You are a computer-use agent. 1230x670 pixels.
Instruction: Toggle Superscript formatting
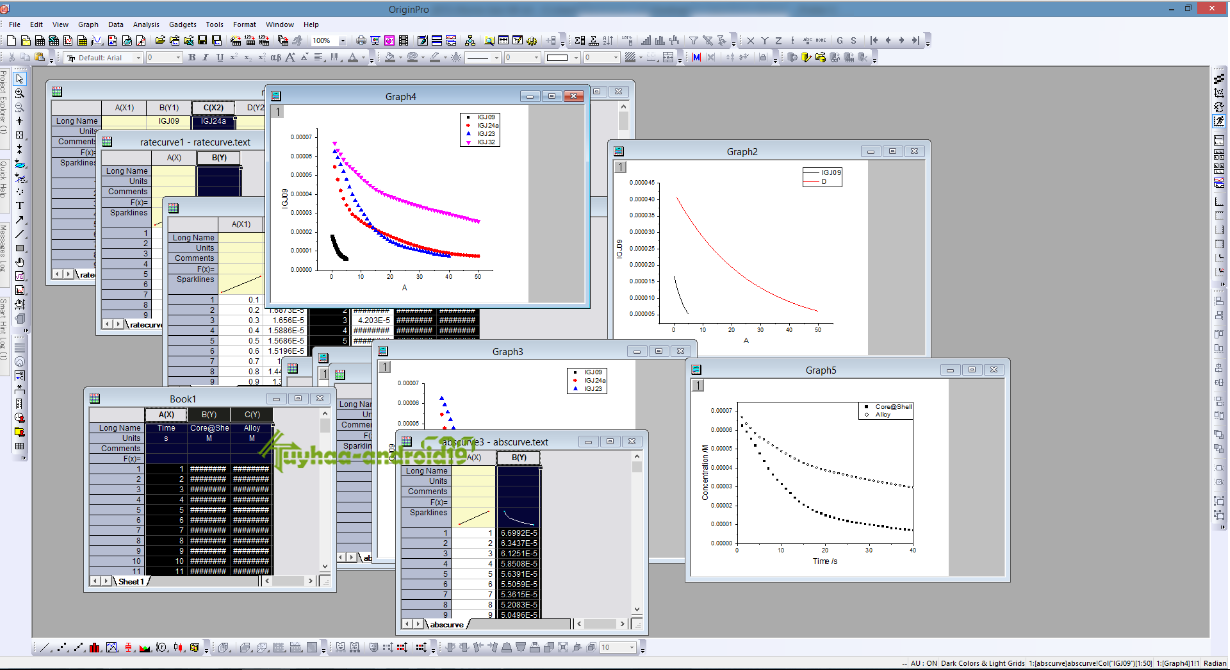click(233, 58)
